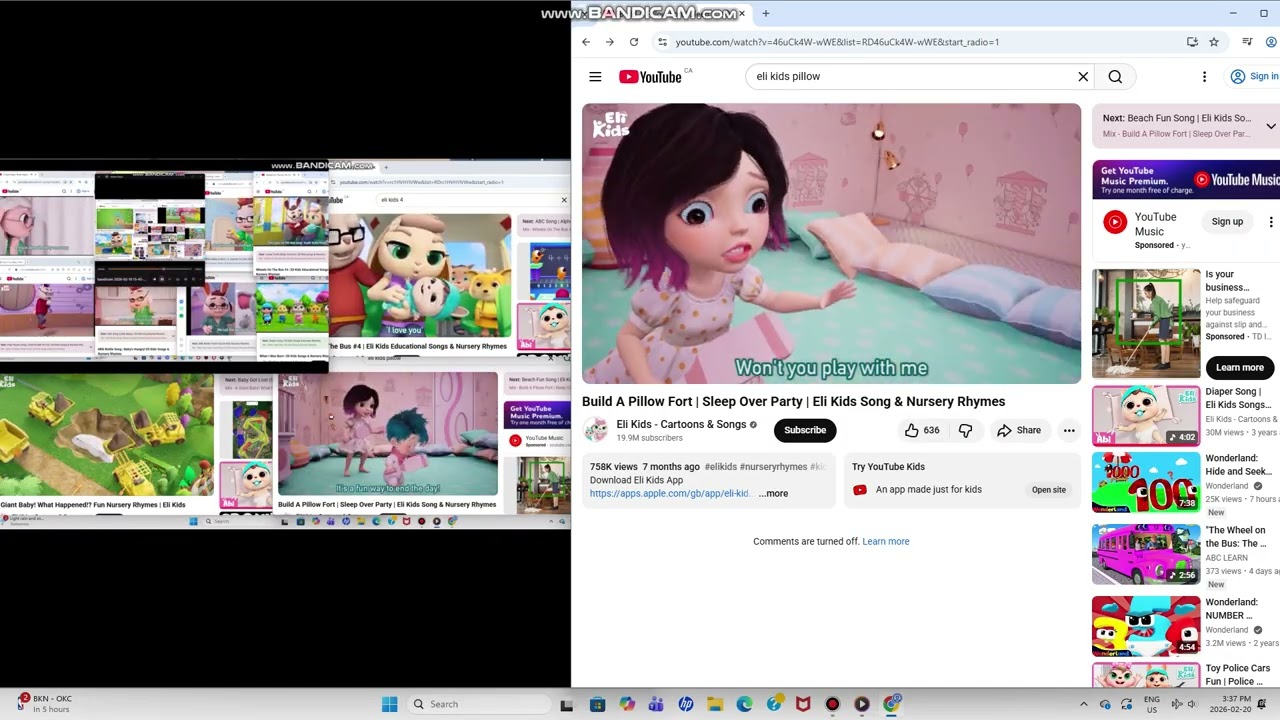Screen dimensions: 1280x720
Task: Bookmark this page with the star icon
Action: 1214,42
